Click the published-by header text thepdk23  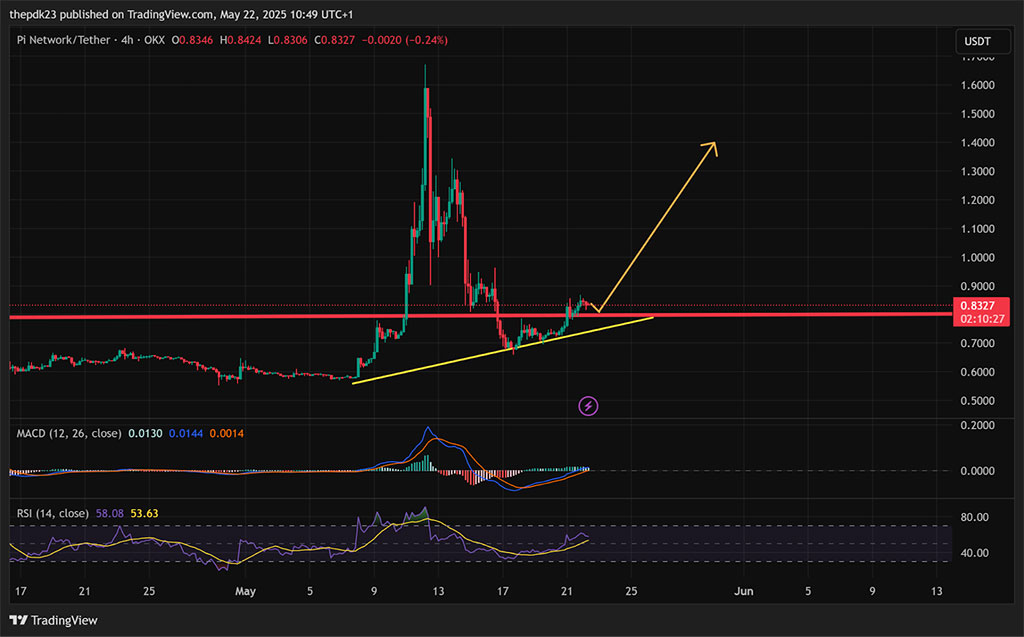point(33,14)
